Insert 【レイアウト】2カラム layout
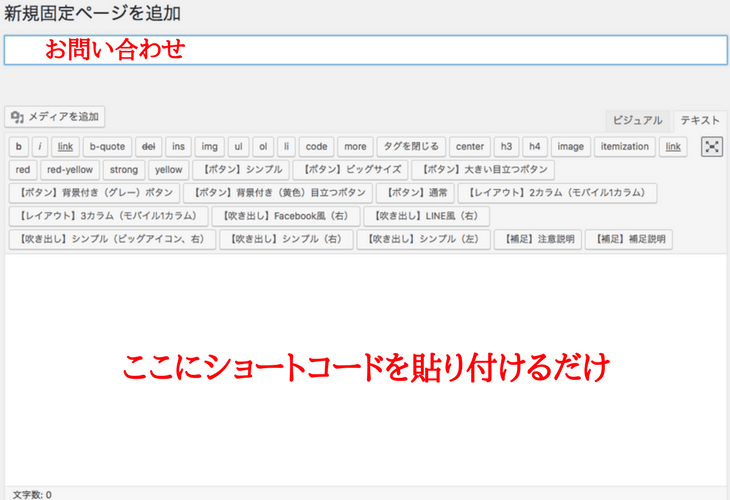Image resolution: width=730 pixels, height=500 pixels. coord(557,193)
